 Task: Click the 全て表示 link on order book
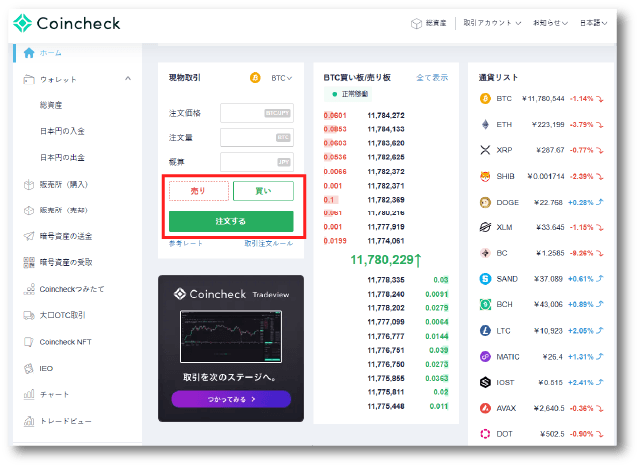pos(432,77)
